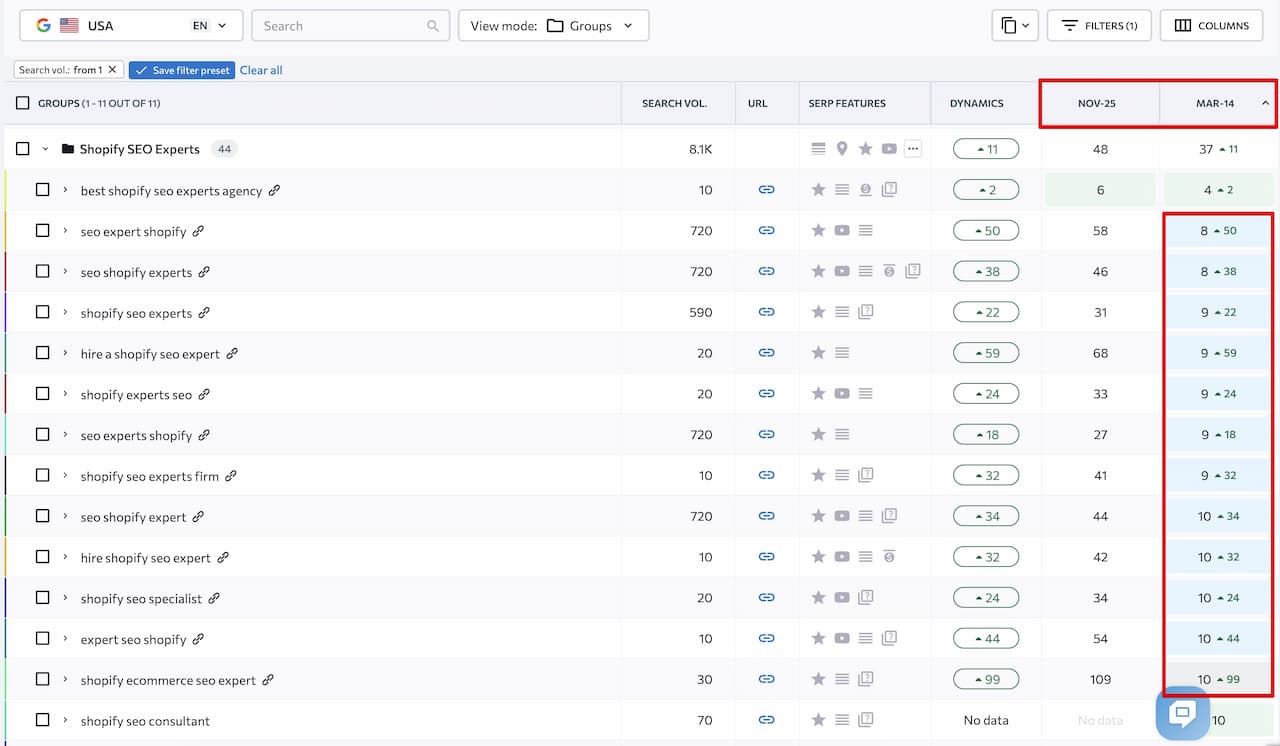The width and height of the screenshot is (1280, 746).
Task: Click the SERP FEATURES column header
Action: pos(847,103)
